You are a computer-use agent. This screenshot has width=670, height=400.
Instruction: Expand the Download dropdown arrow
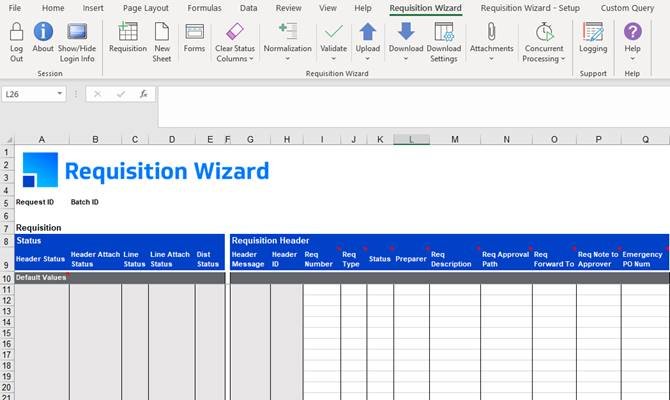(x=406, y=59)
